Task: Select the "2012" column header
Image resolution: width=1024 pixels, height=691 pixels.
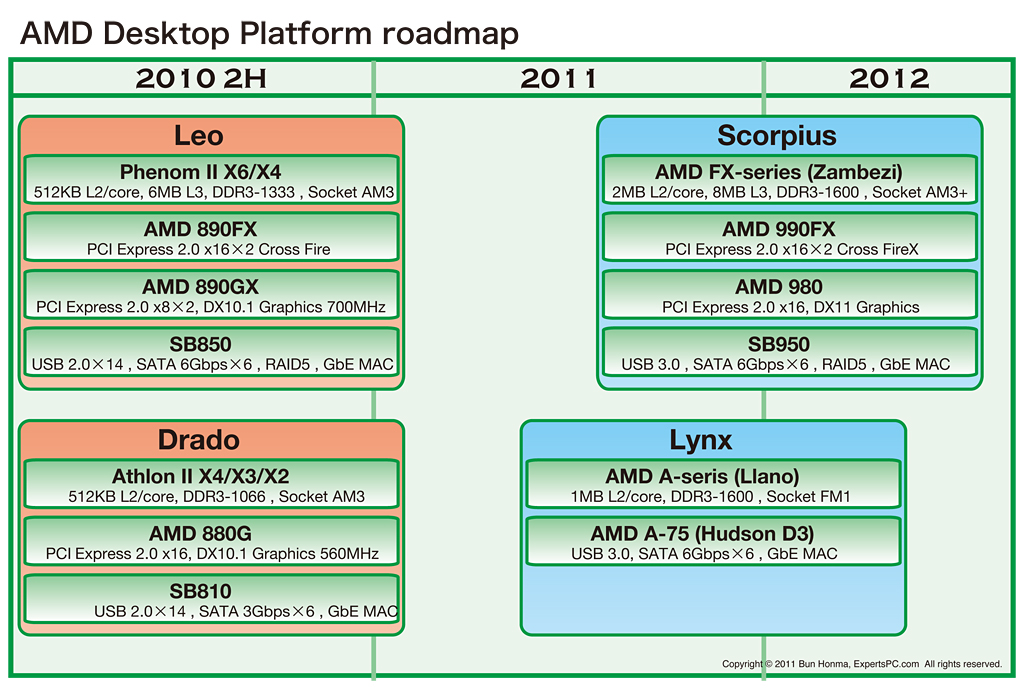Action: tap(889, 79)
